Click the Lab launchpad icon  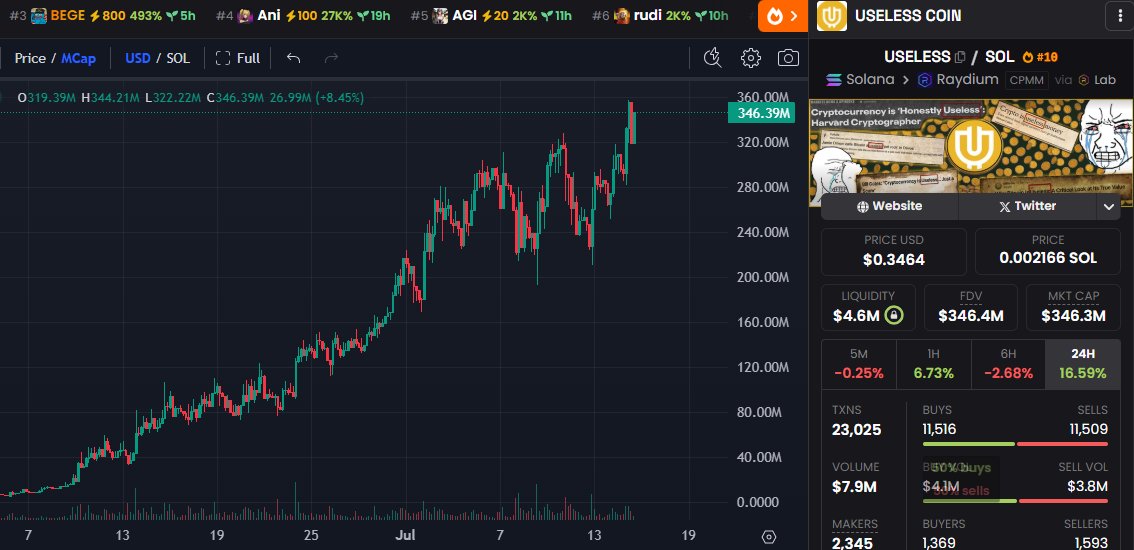(x=1083, y=80)
